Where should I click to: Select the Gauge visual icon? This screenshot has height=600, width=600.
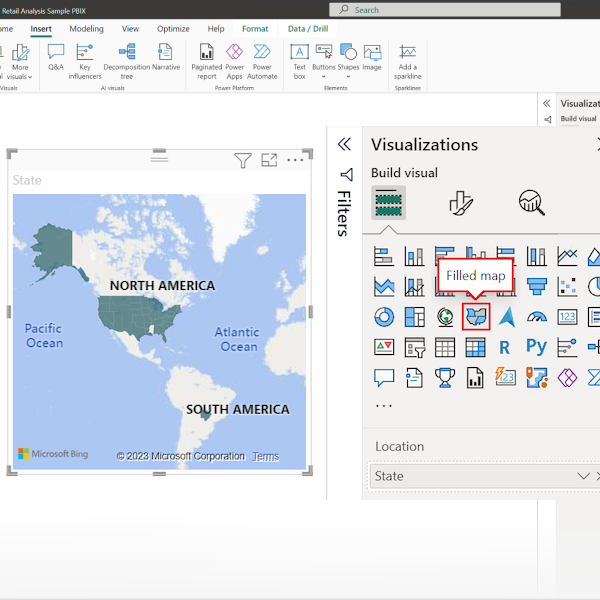537,317
